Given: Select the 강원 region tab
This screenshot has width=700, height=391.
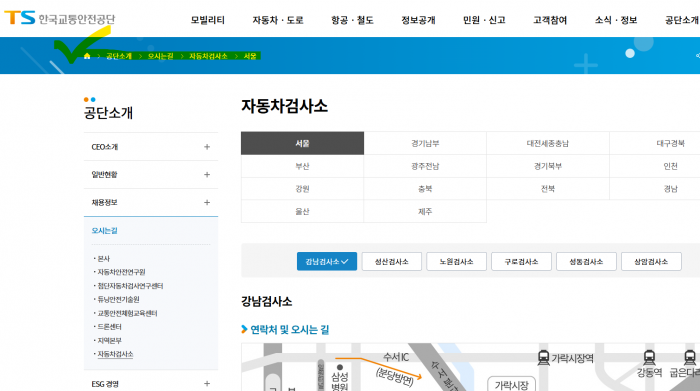Looking at the screenshot, I should point(302,189).
